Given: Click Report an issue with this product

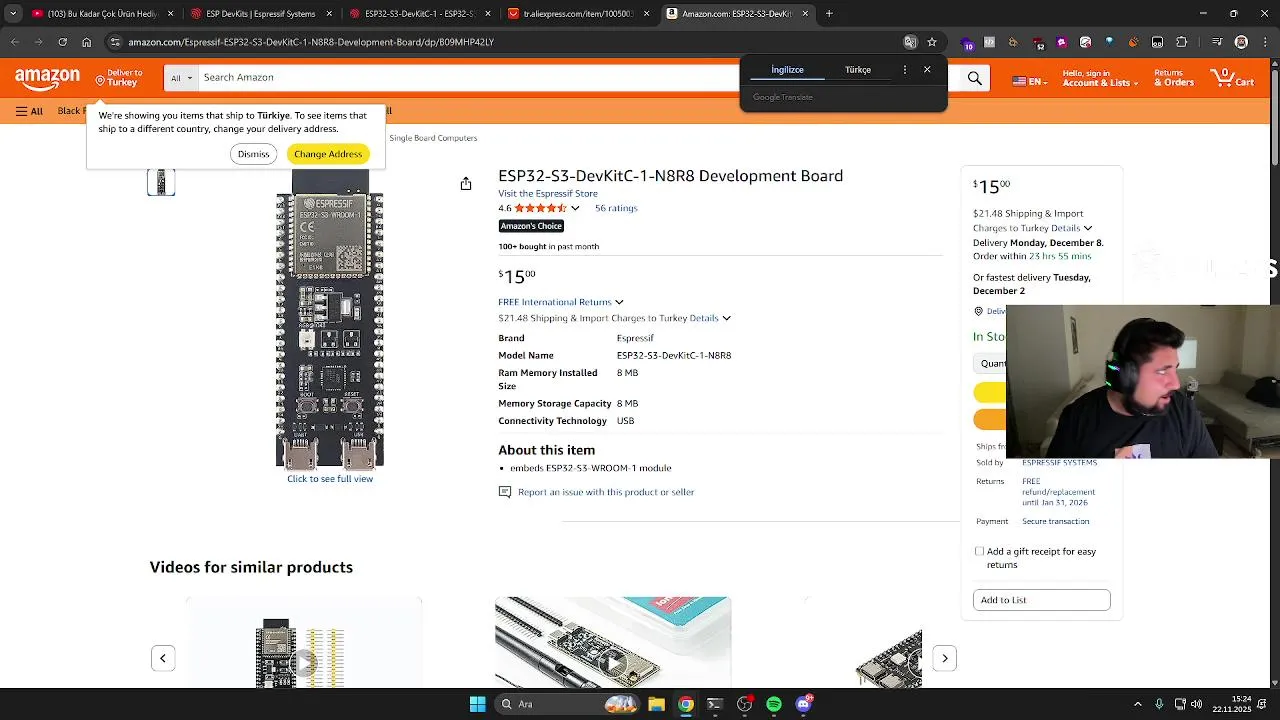Looking at the screenshot, I should coord(606,492).
